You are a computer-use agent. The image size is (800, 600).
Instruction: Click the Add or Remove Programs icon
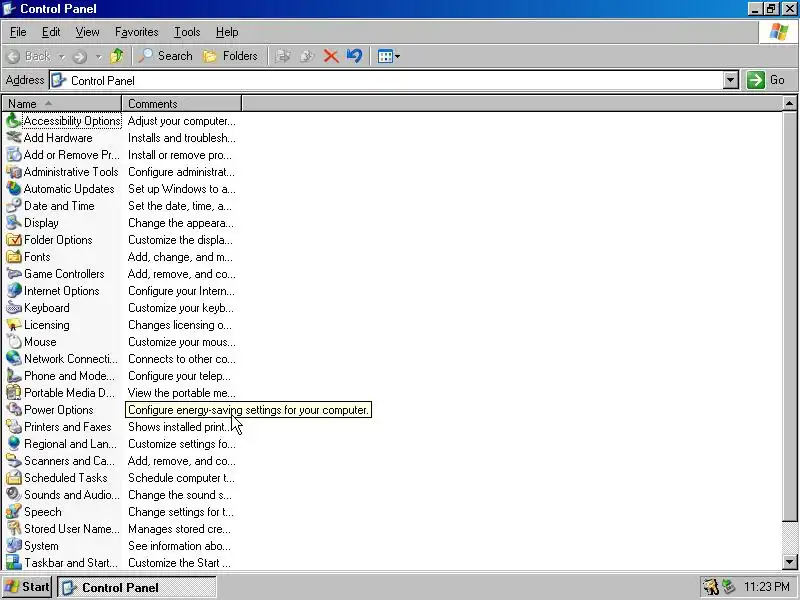click(x=13, y=155)
